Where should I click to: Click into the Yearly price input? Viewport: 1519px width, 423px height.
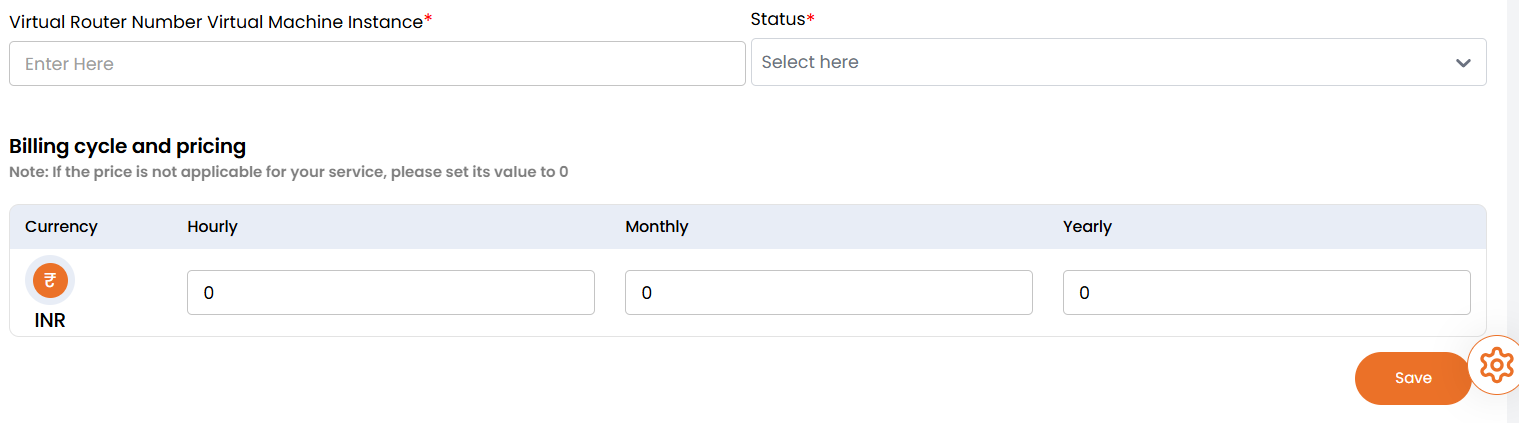[1266, 293]
